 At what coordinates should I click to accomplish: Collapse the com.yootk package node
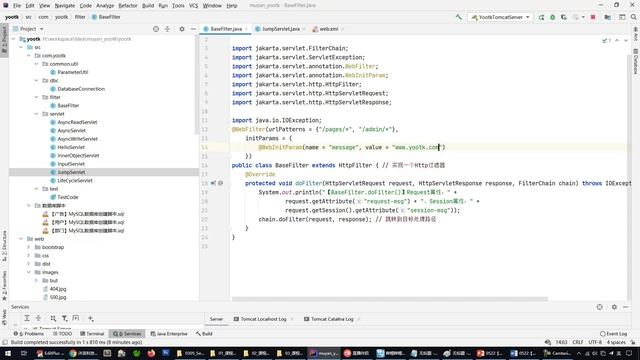point(29,56)
